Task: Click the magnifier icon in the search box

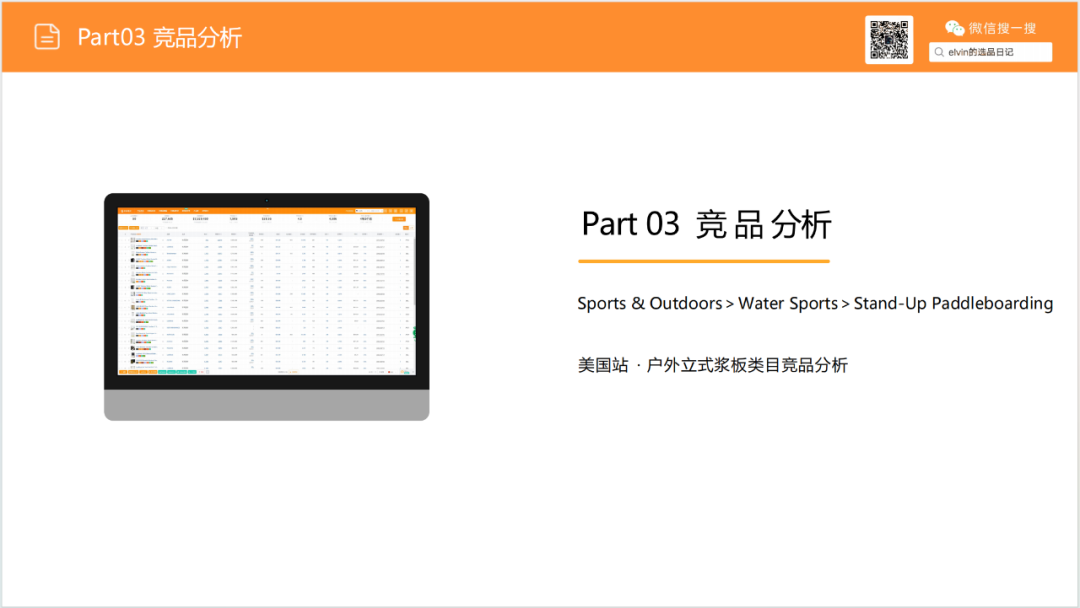Action: pyautogui.click(x=939, y=52)
